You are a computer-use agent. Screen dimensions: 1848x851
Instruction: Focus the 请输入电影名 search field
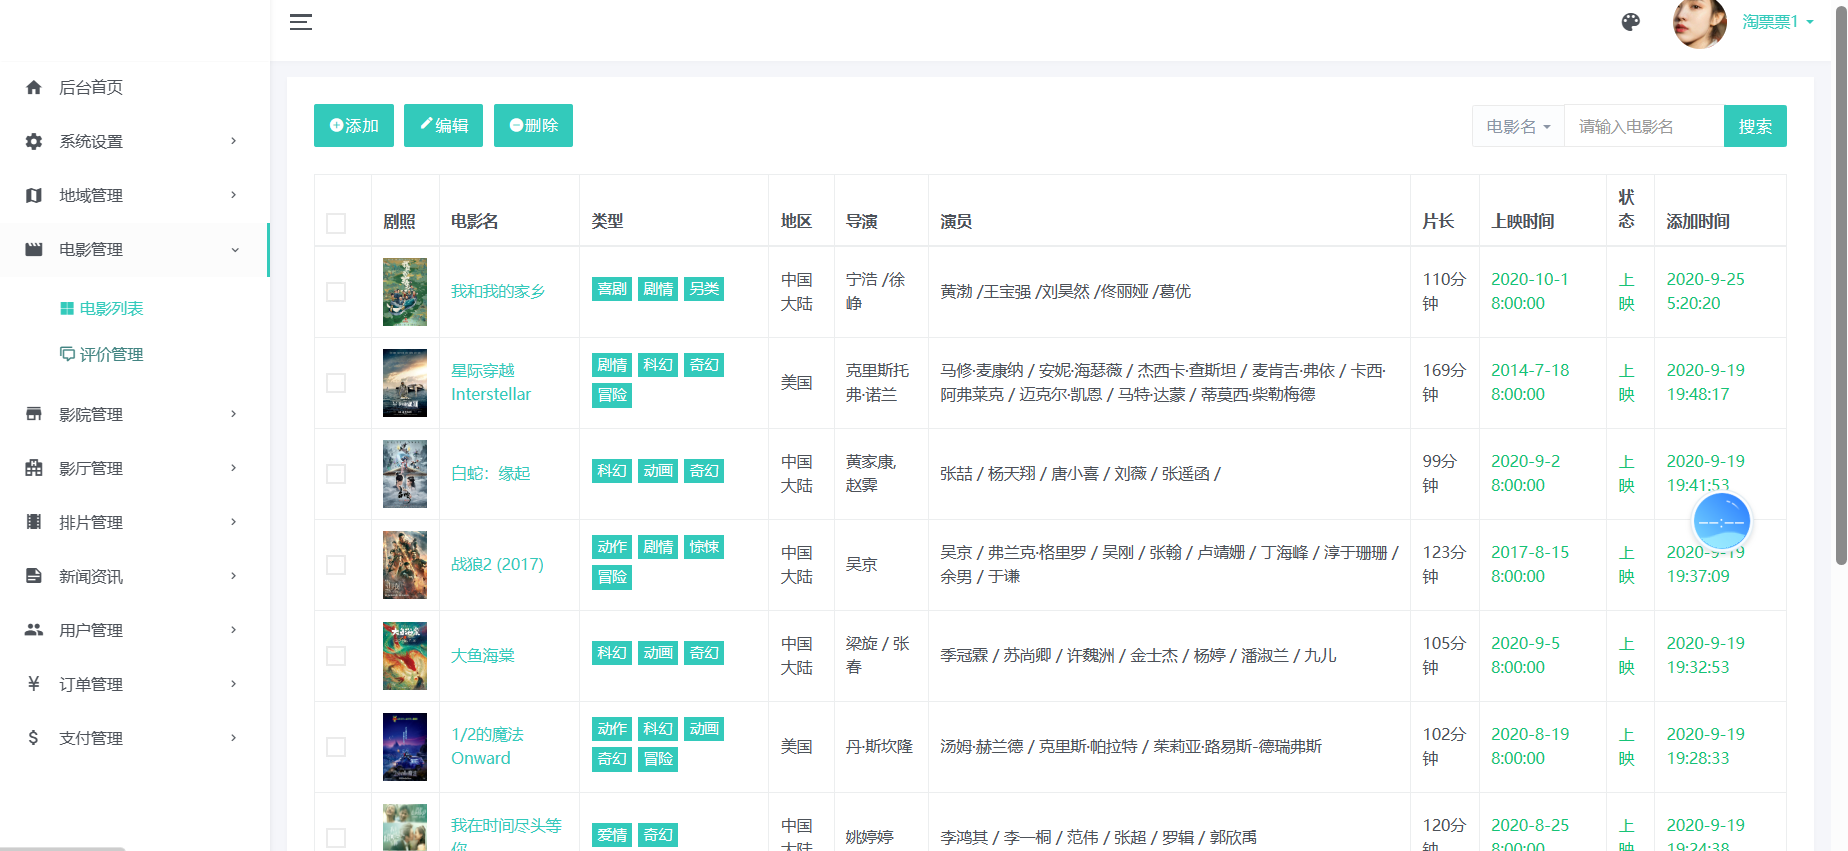[1643, 127]
